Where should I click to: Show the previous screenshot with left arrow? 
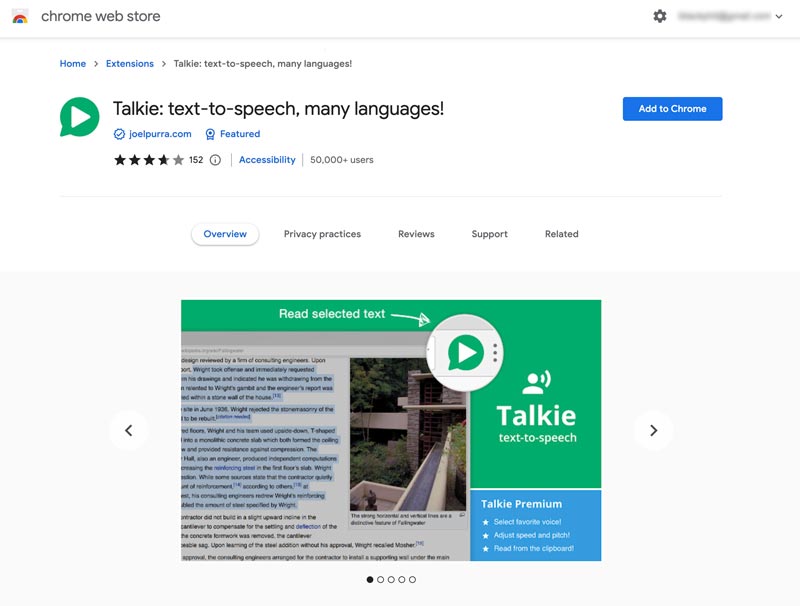[x=129, y=431]
